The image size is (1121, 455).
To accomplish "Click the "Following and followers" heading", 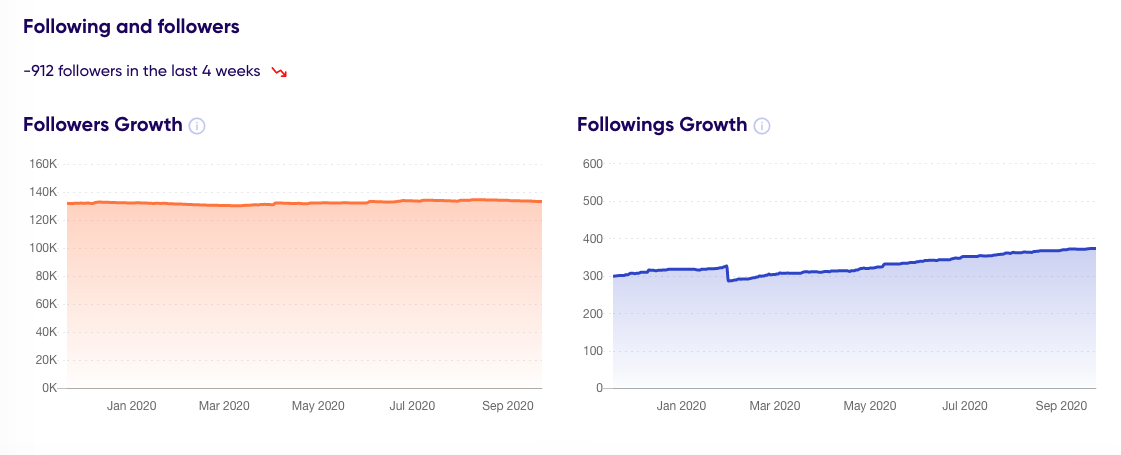I will (131, 27).
